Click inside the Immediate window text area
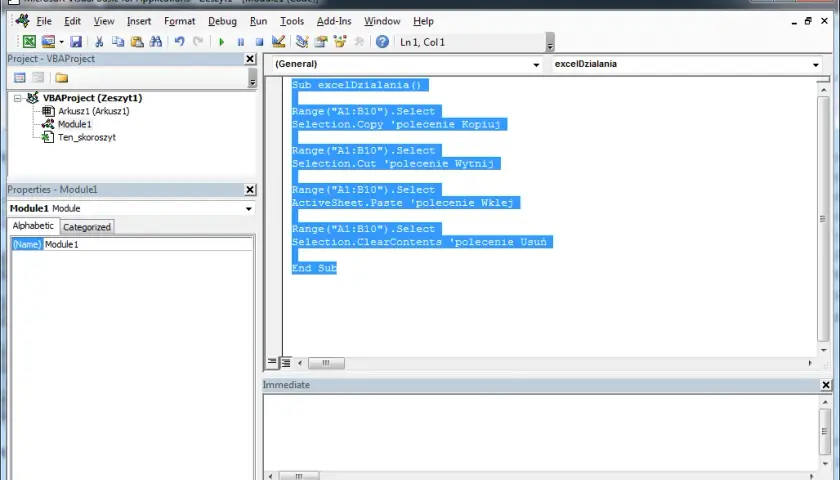Image resolution: width=840 pixels, height=480 pixels. pyautogui.click(x=541, y=433)
